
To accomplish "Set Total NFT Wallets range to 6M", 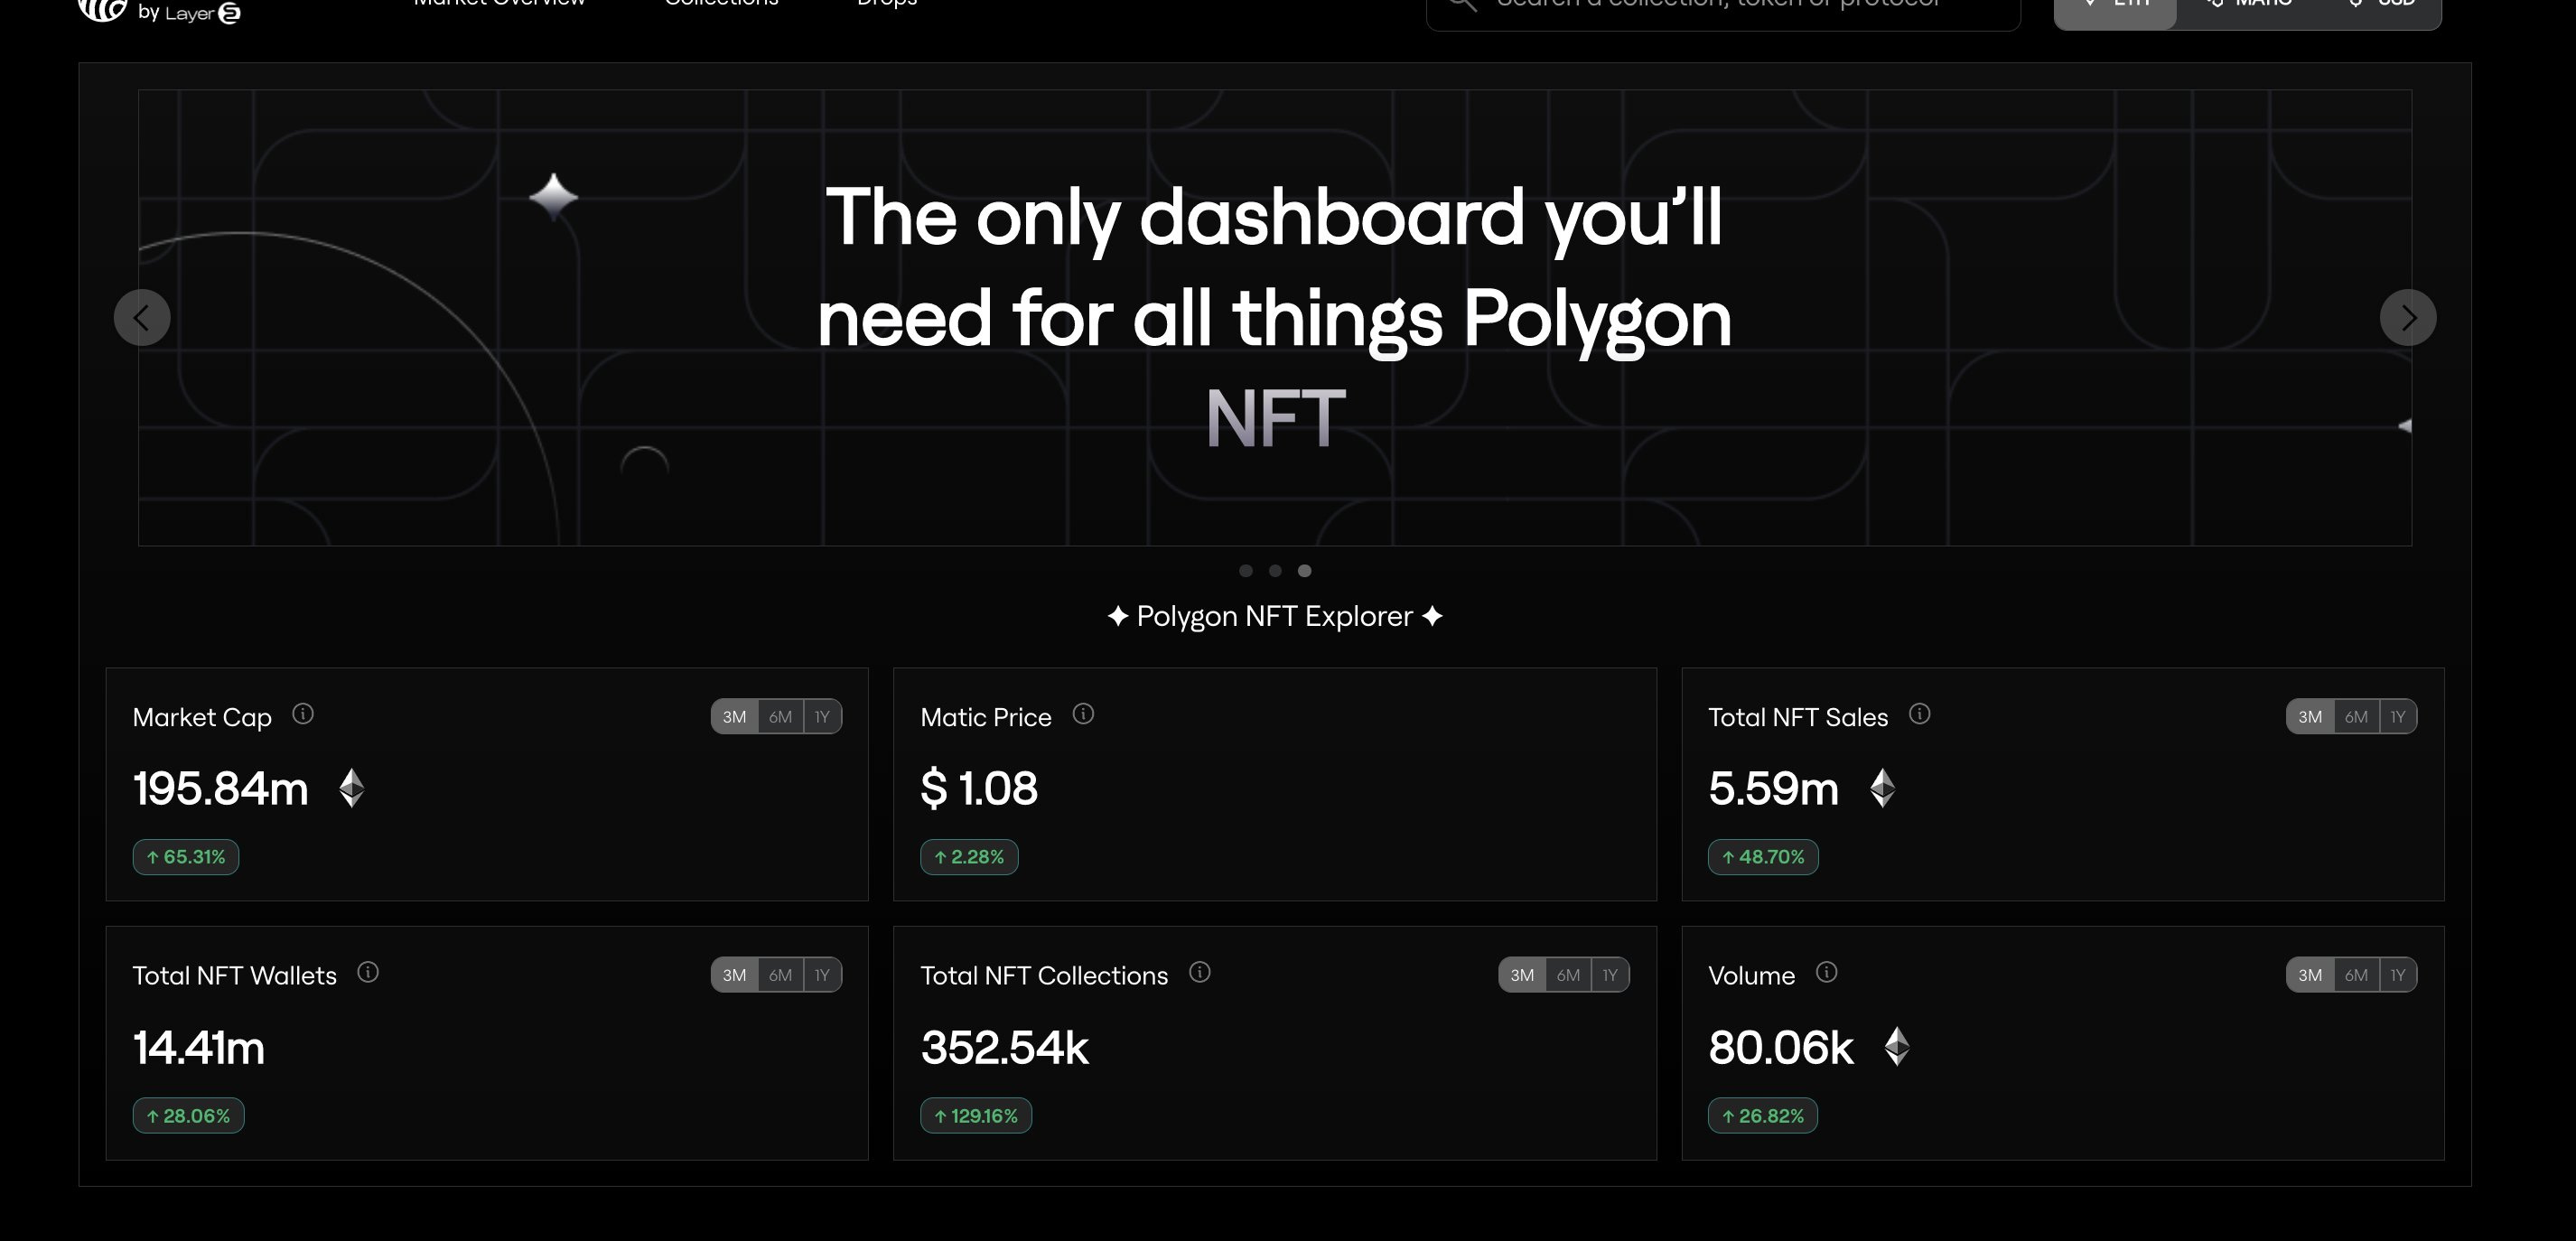I will [x=780, y=975].
